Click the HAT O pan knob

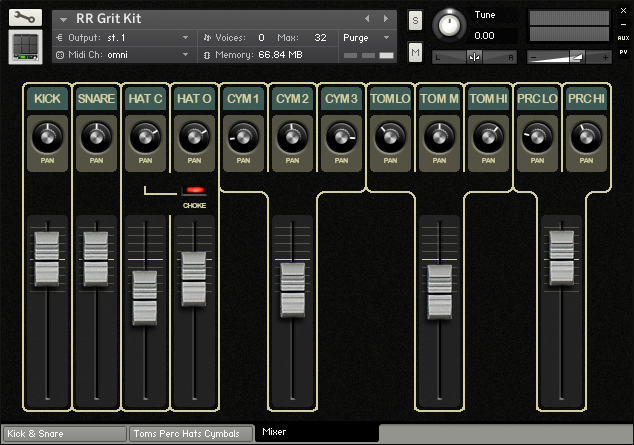(194, 138)
